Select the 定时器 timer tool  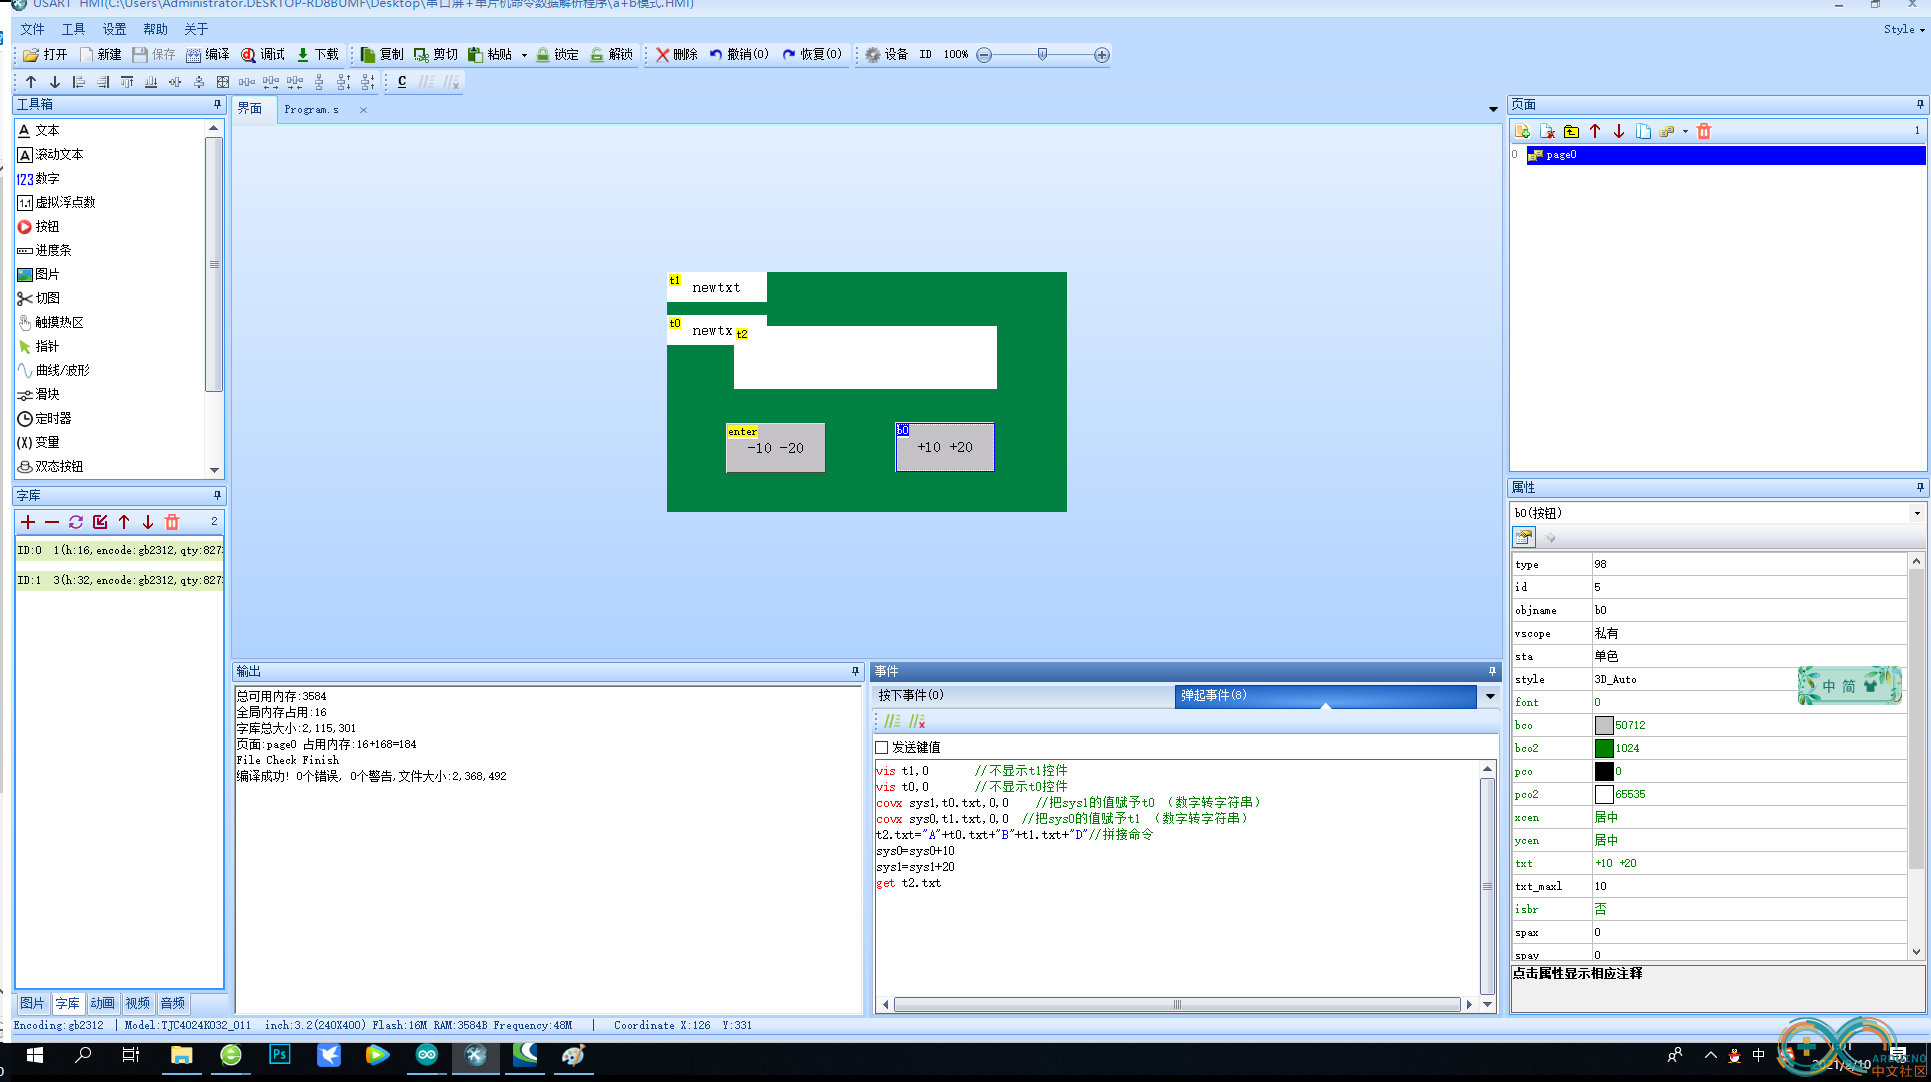(x=45, y=418)
